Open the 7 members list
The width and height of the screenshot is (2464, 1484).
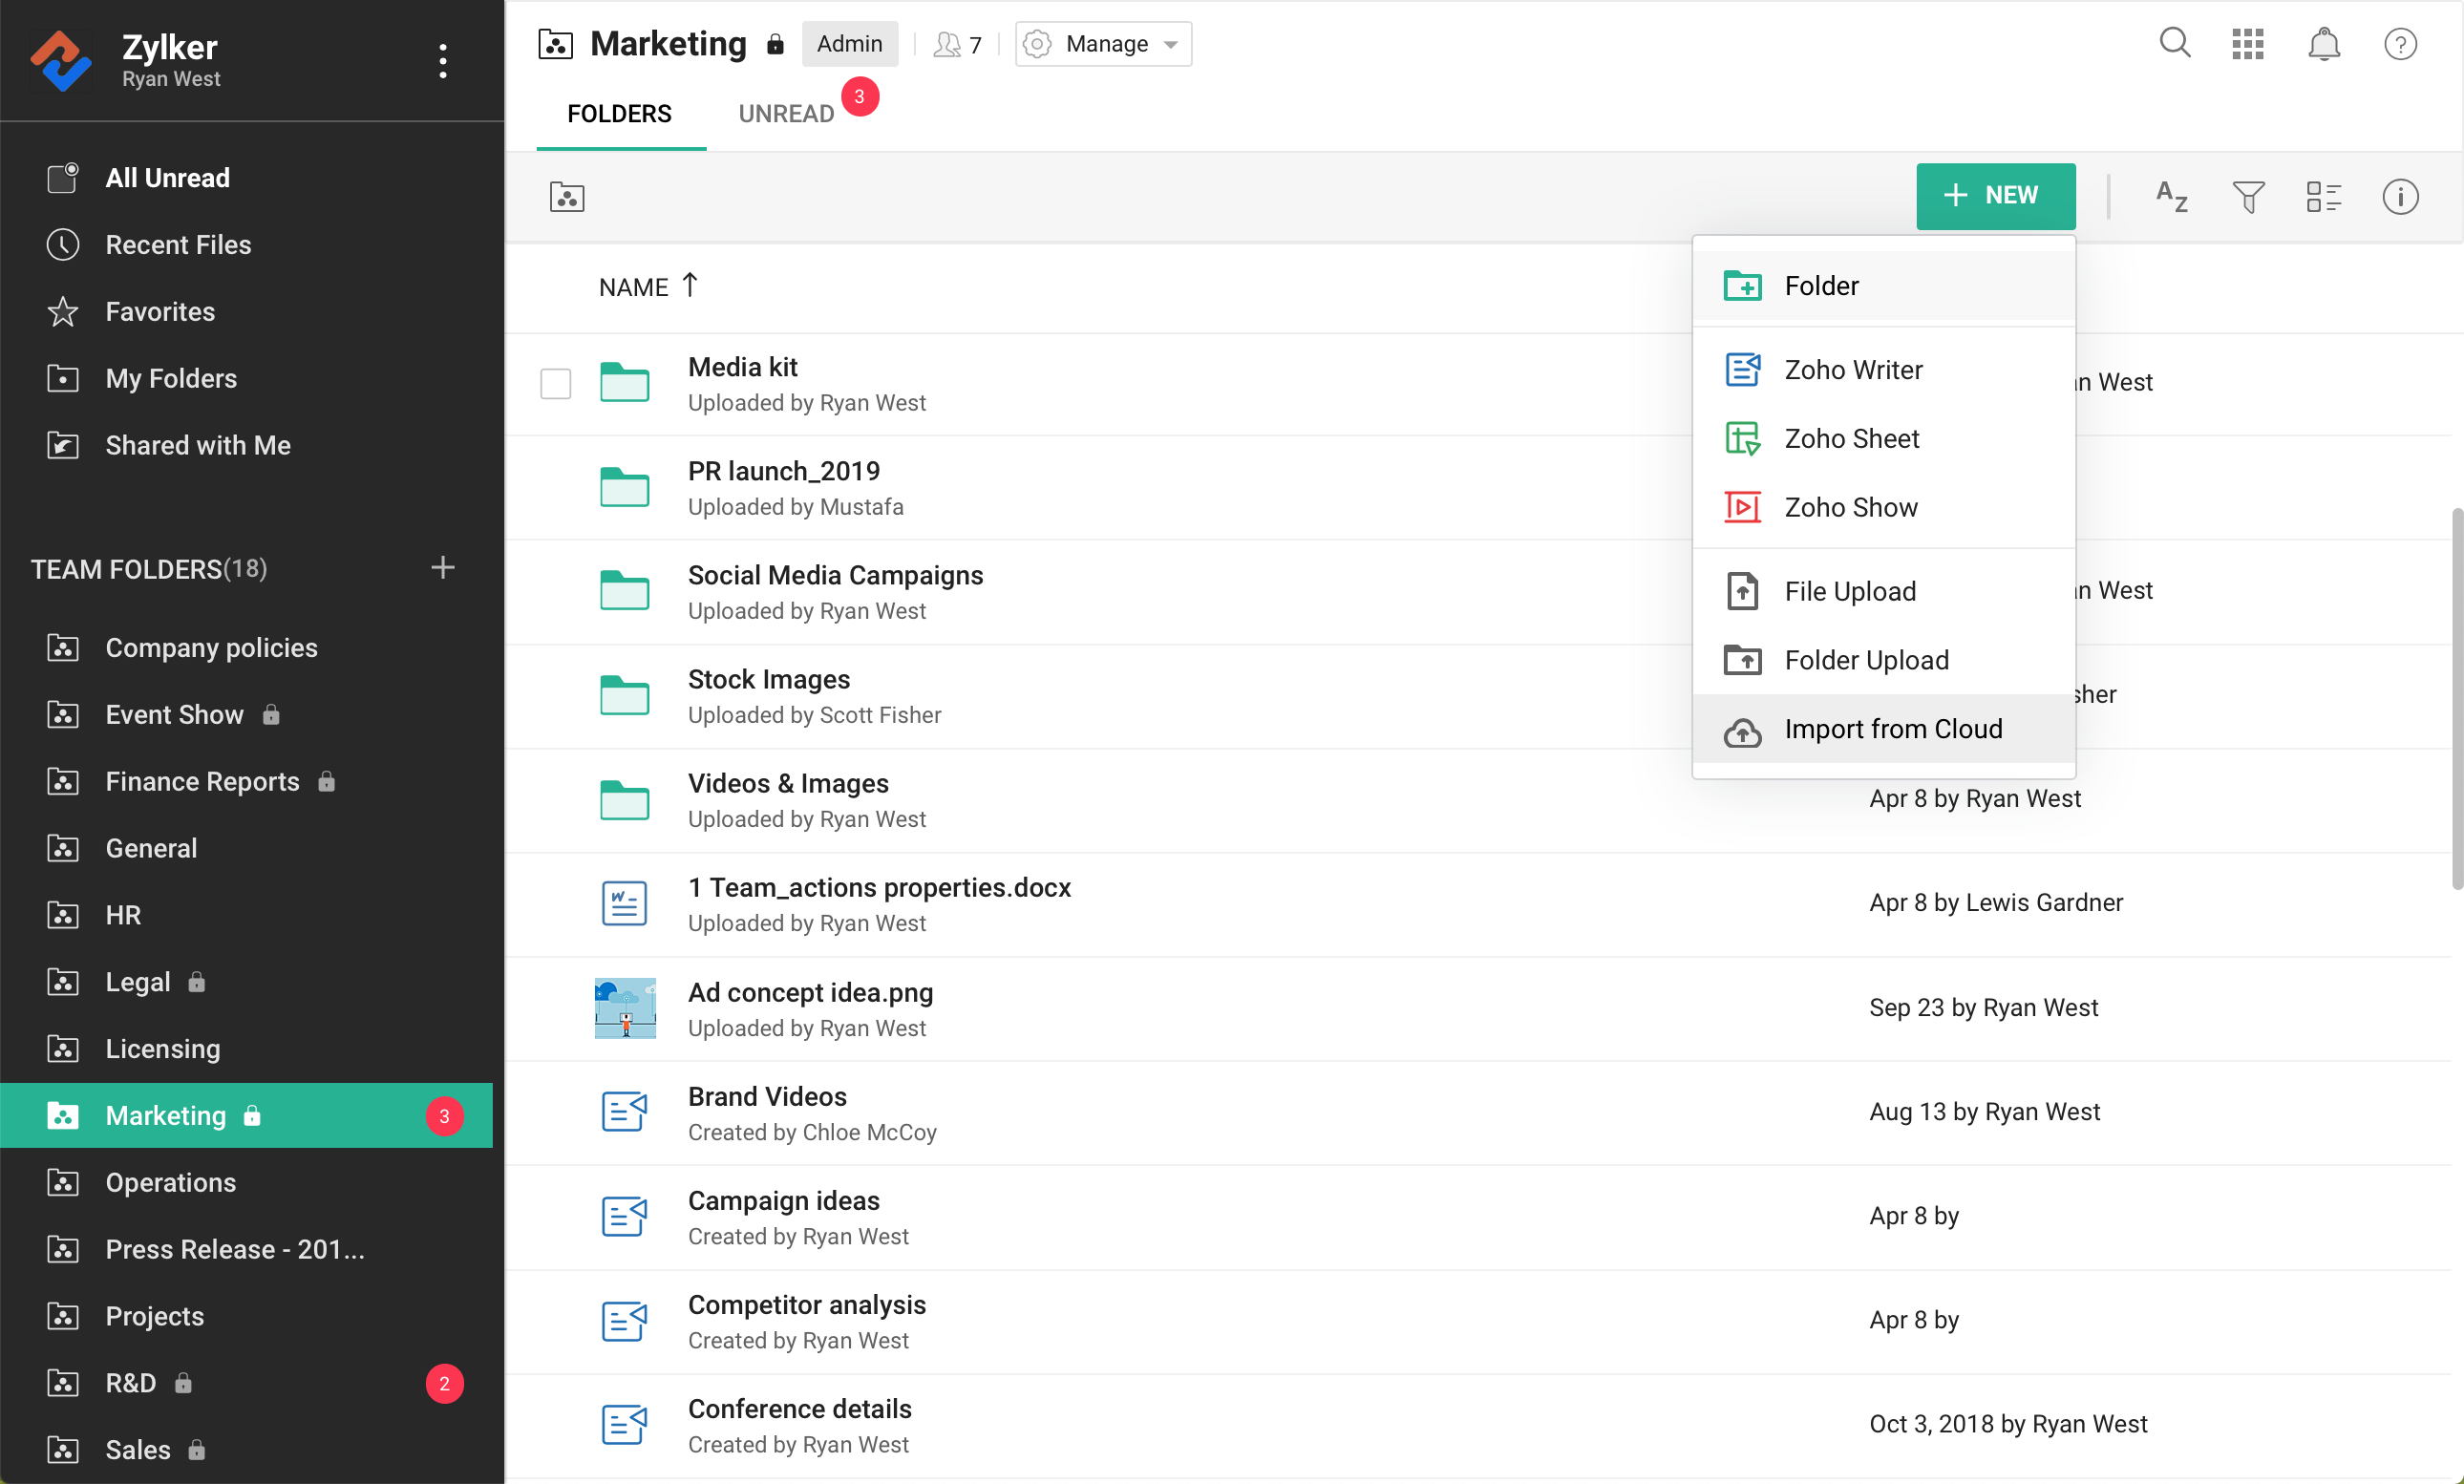pyautogui.click(x=958, y=44)
